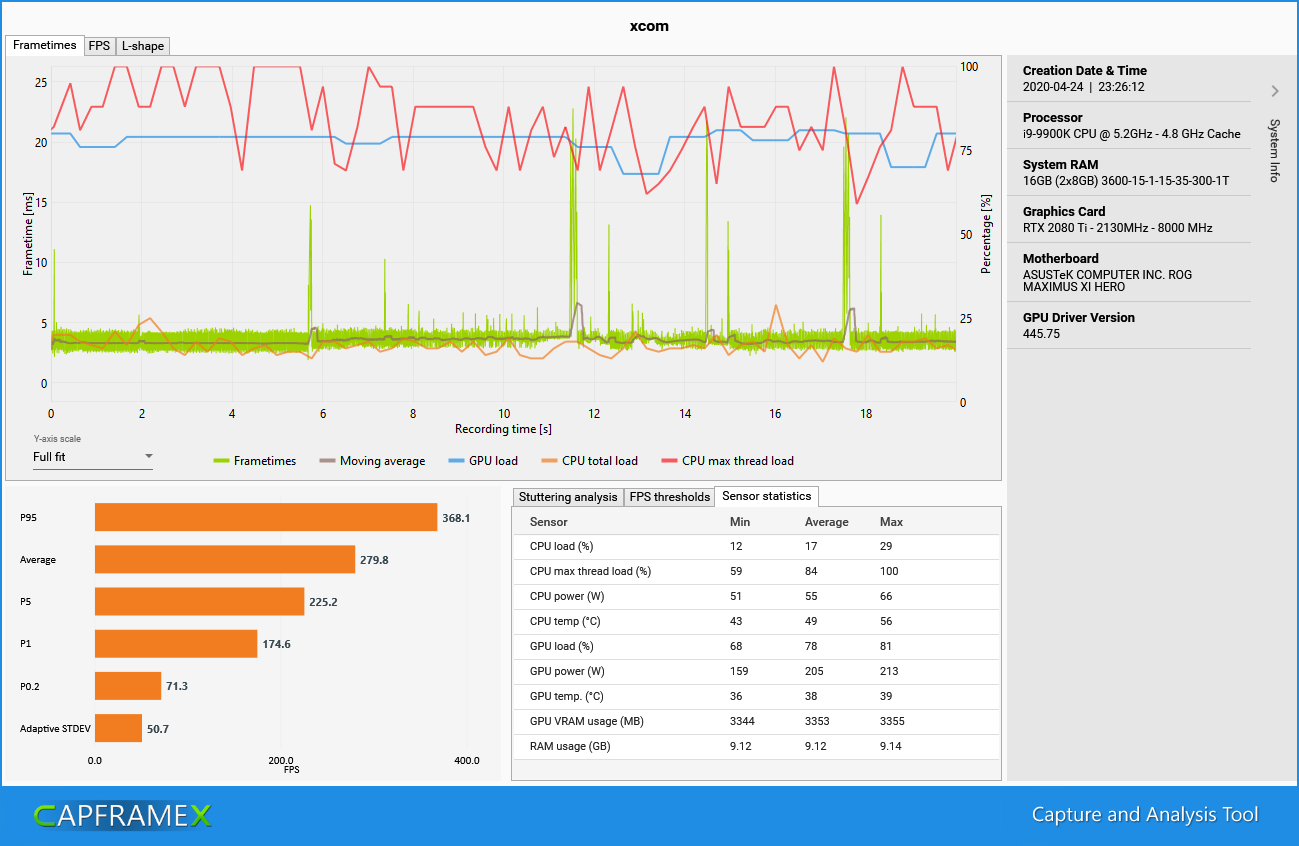Toggle Moving average legend entry

pyautogui.click(x=372, y=461)
